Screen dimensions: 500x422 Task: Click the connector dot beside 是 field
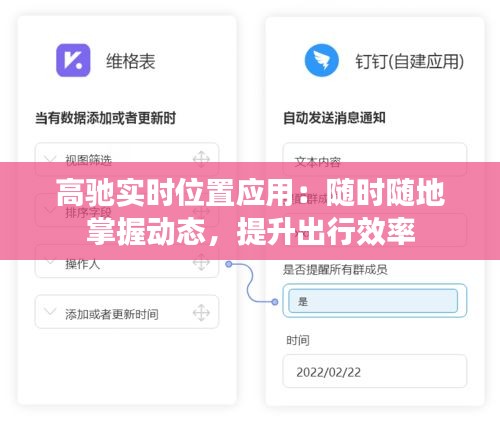(275, 302)
